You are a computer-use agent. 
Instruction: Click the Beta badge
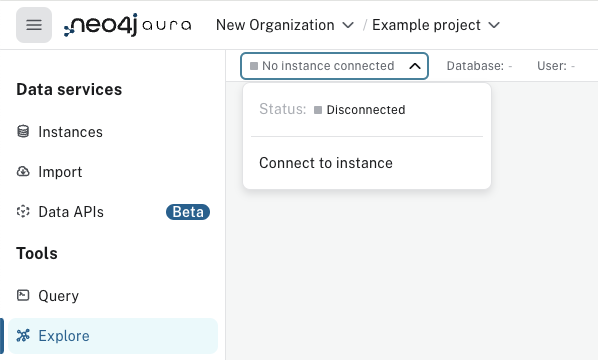point(188,212)
